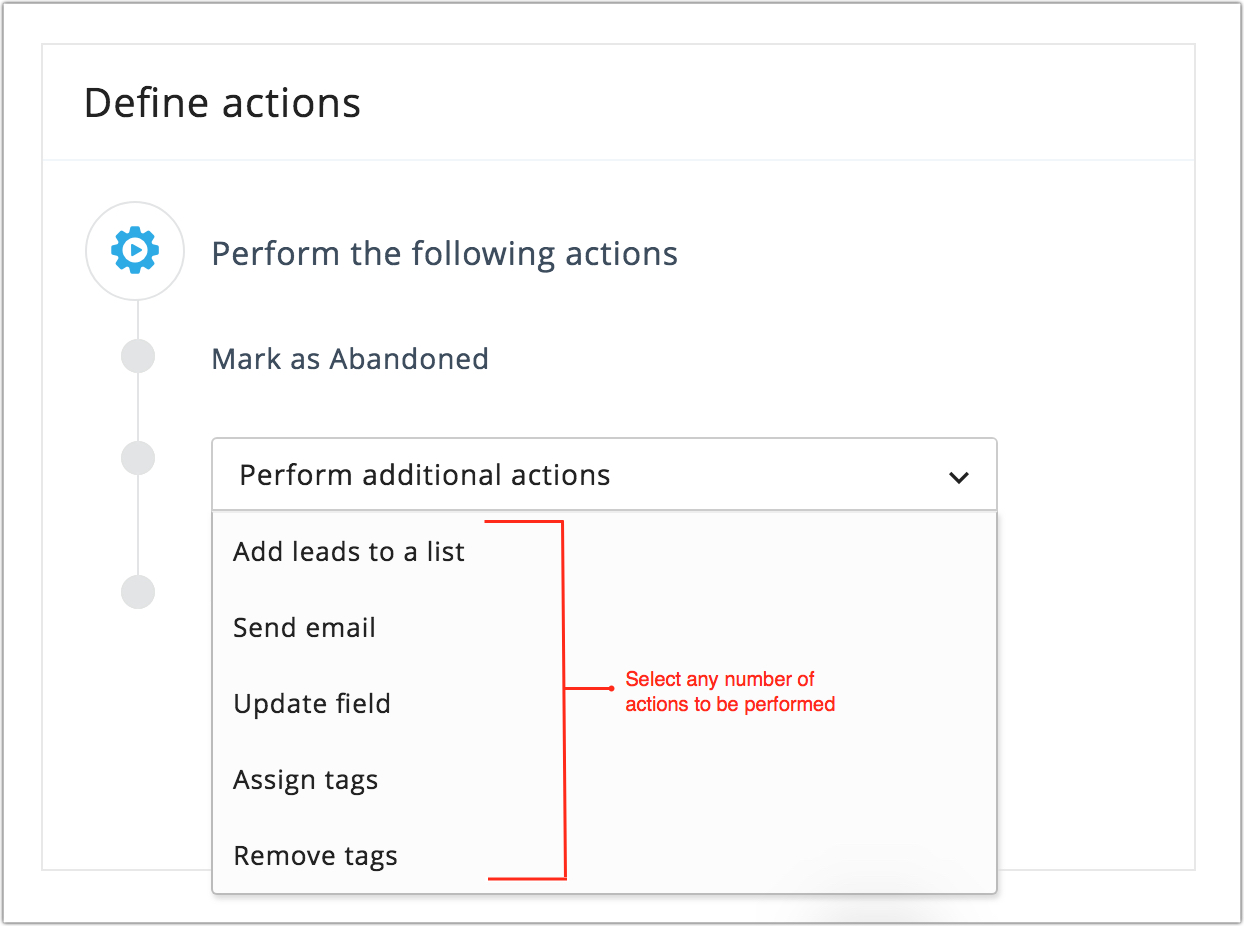Click the step dot beside Mark as Abandoned
The height and width of the screenshot is (926, 1244).
pos(138,356)
